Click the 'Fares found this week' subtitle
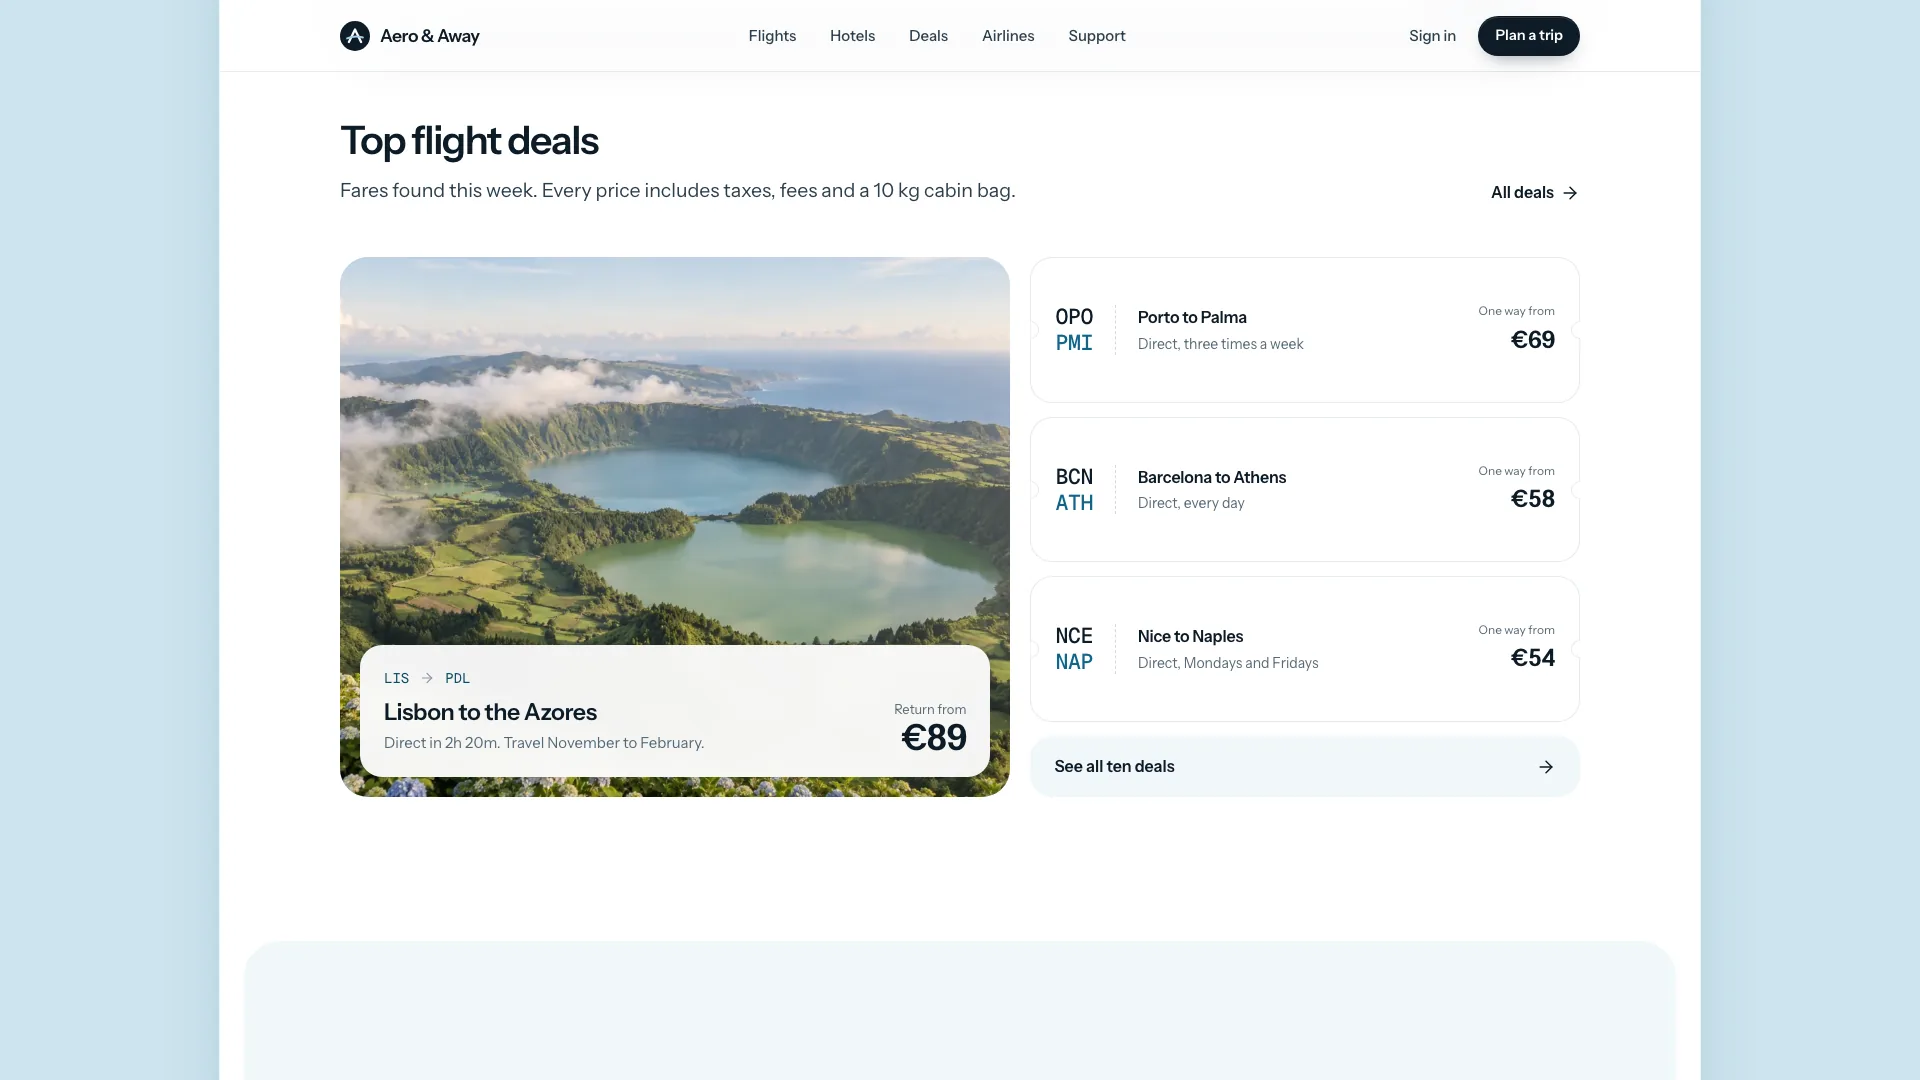This screenshot has height=1080, width=1920. [677, 191]
